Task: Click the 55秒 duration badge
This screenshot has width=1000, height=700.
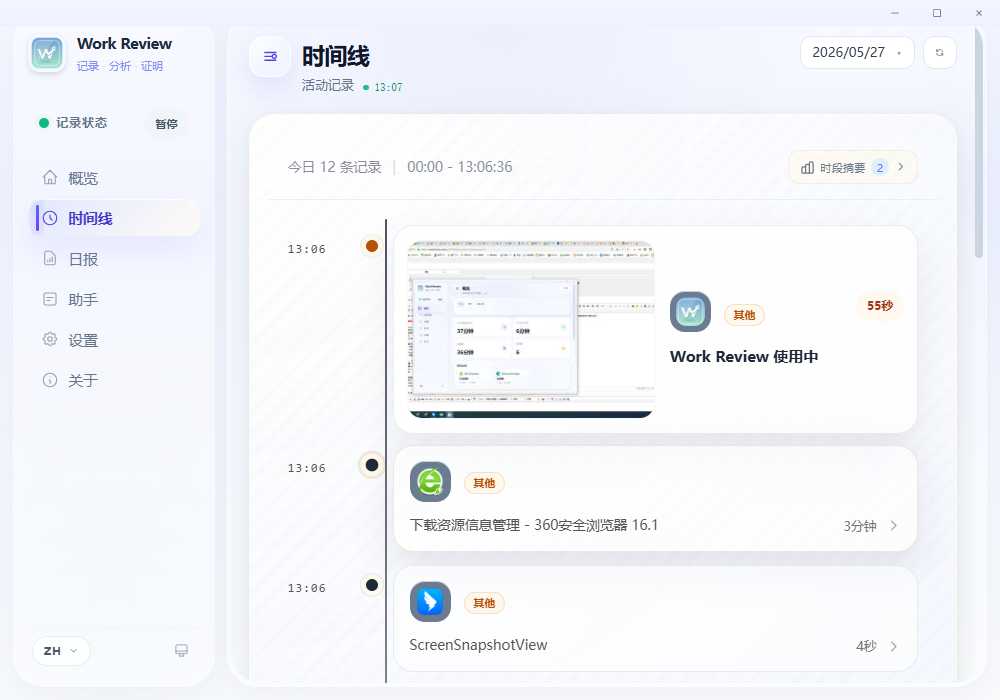Action: 879,306
